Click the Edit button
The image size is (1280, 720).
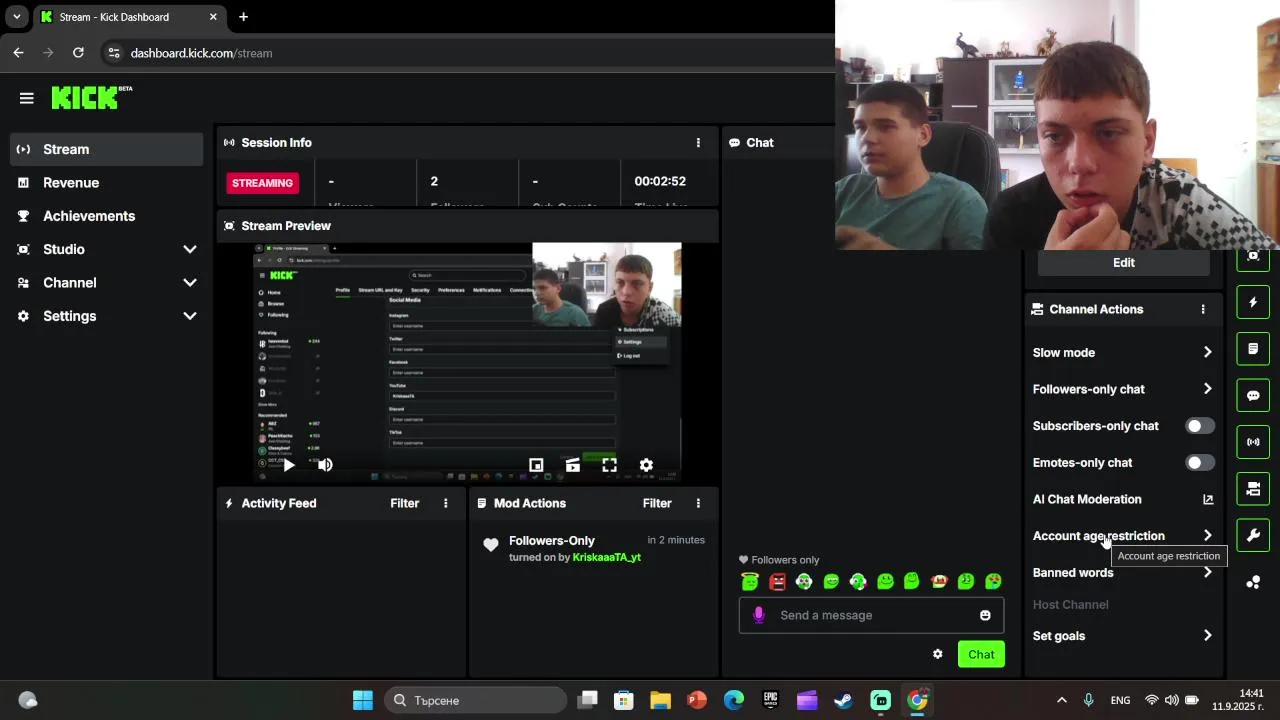point(1123,262)
